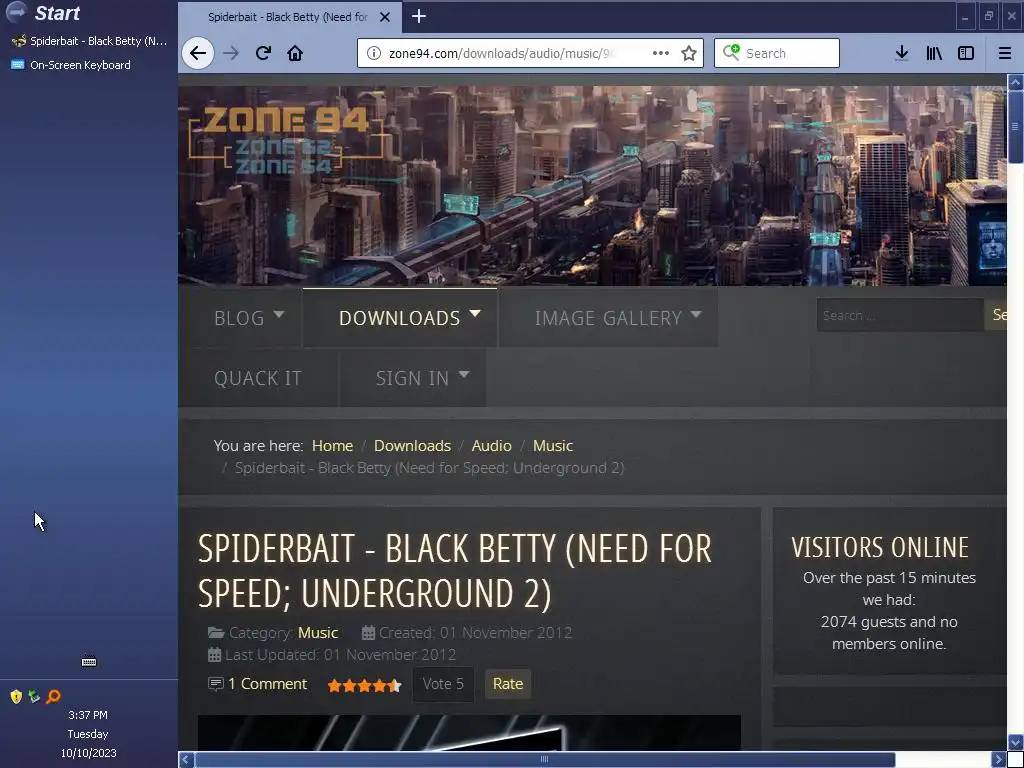1024x768 pixels.
Task: Click the Zone 94 site logo
Action: point(286,140)
